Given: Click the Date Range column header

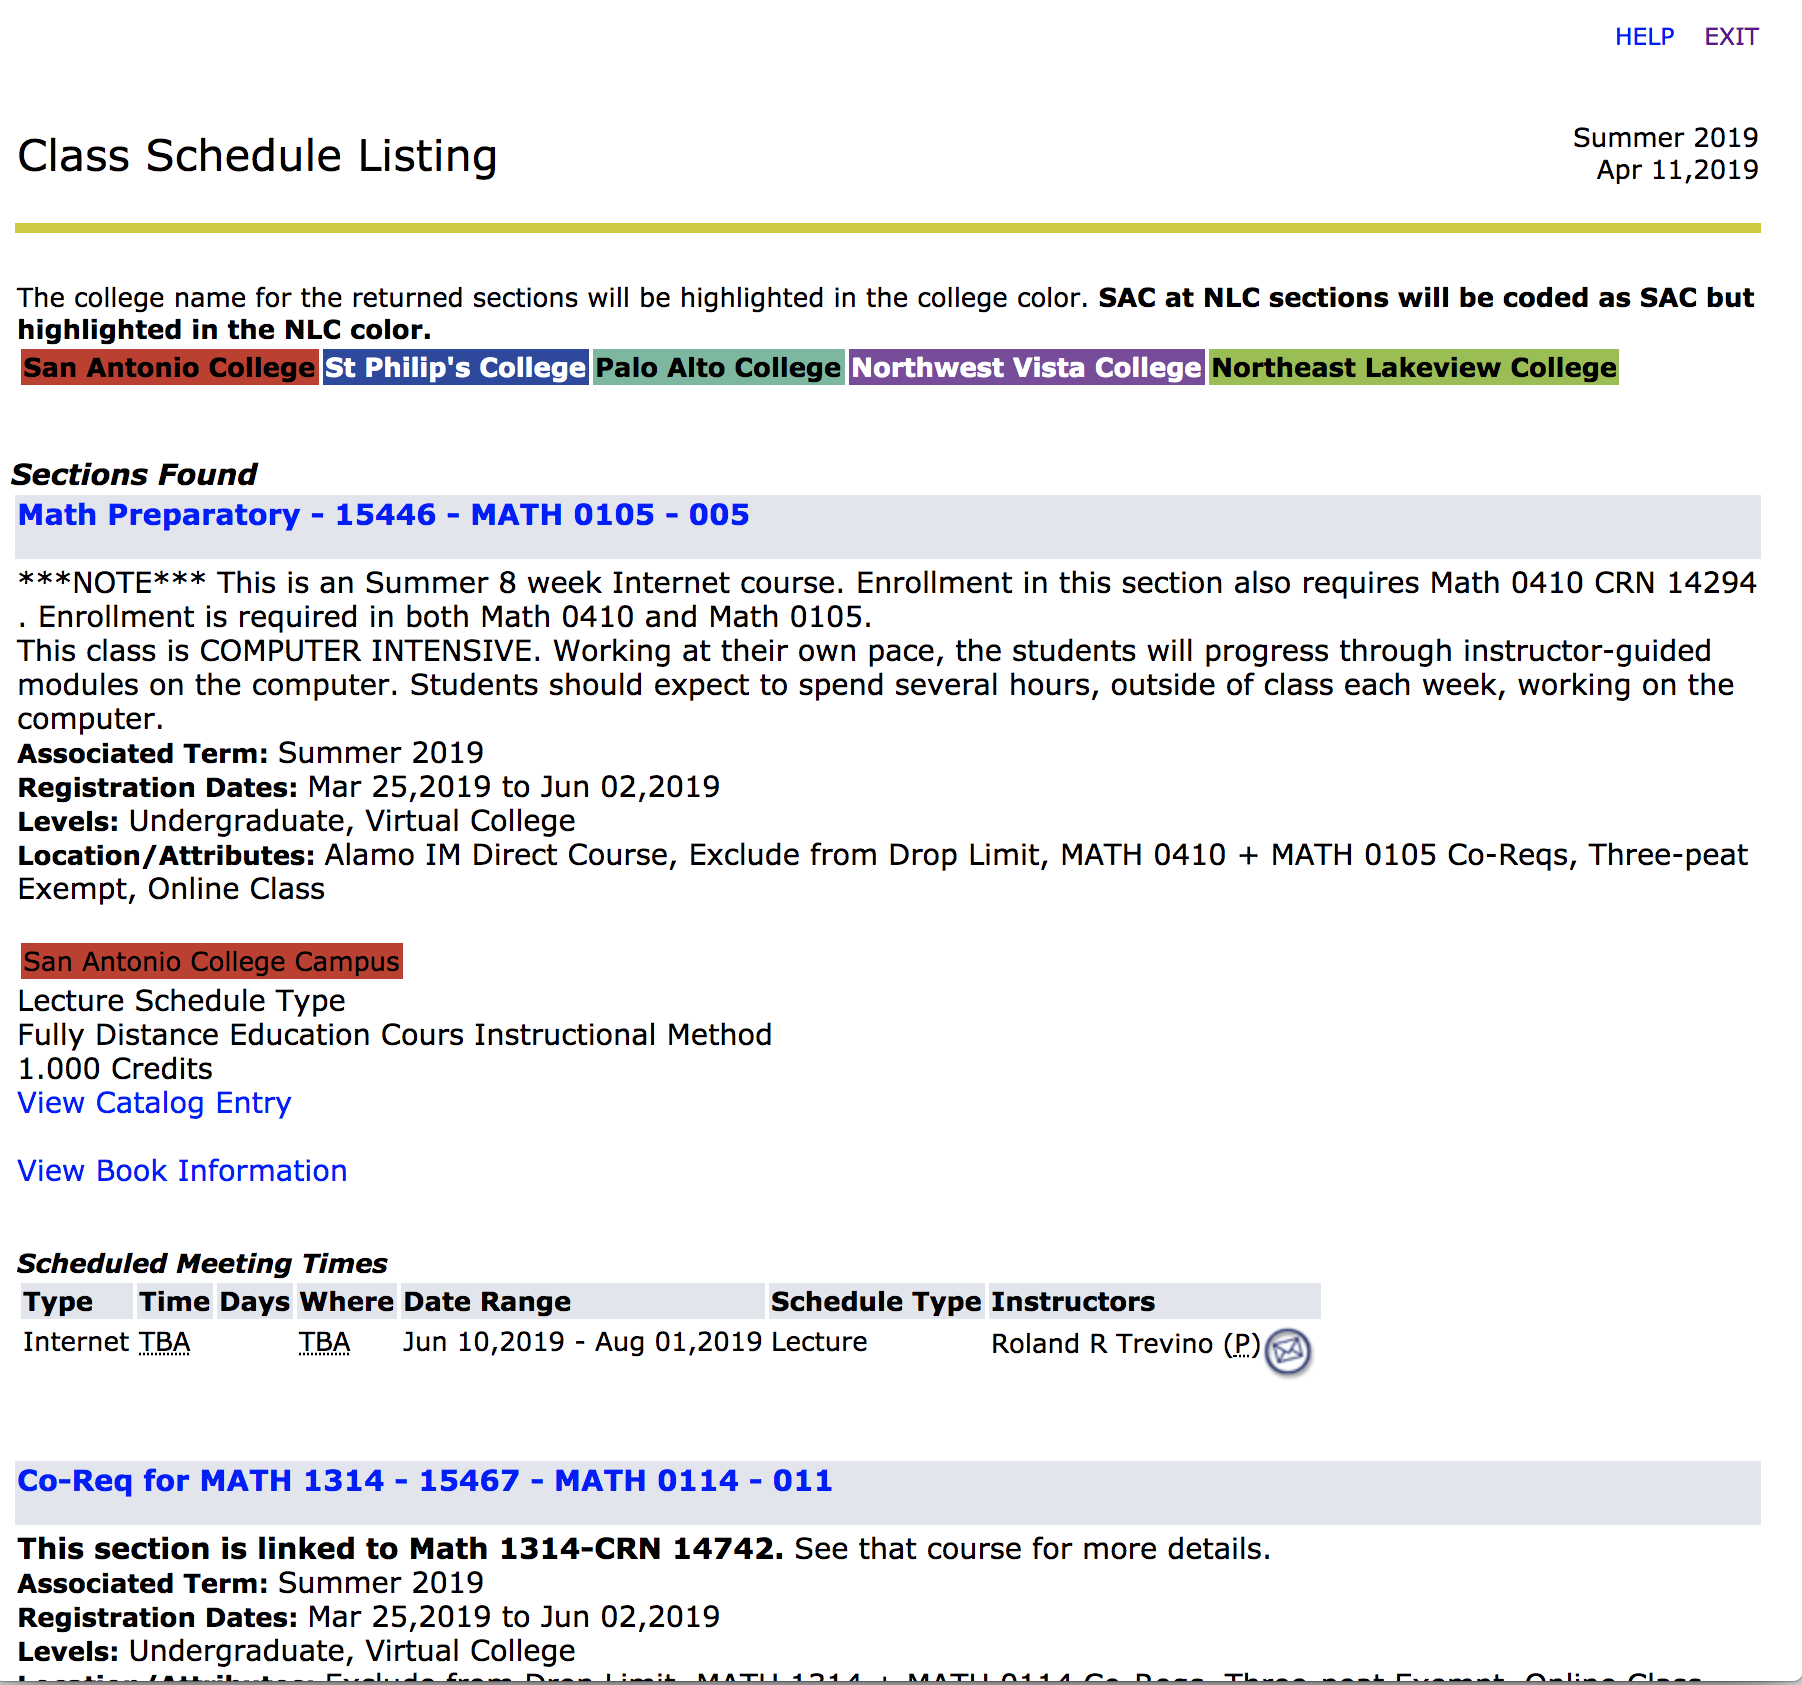Looking at the screenshot, I should click(x=487, y=1302).
